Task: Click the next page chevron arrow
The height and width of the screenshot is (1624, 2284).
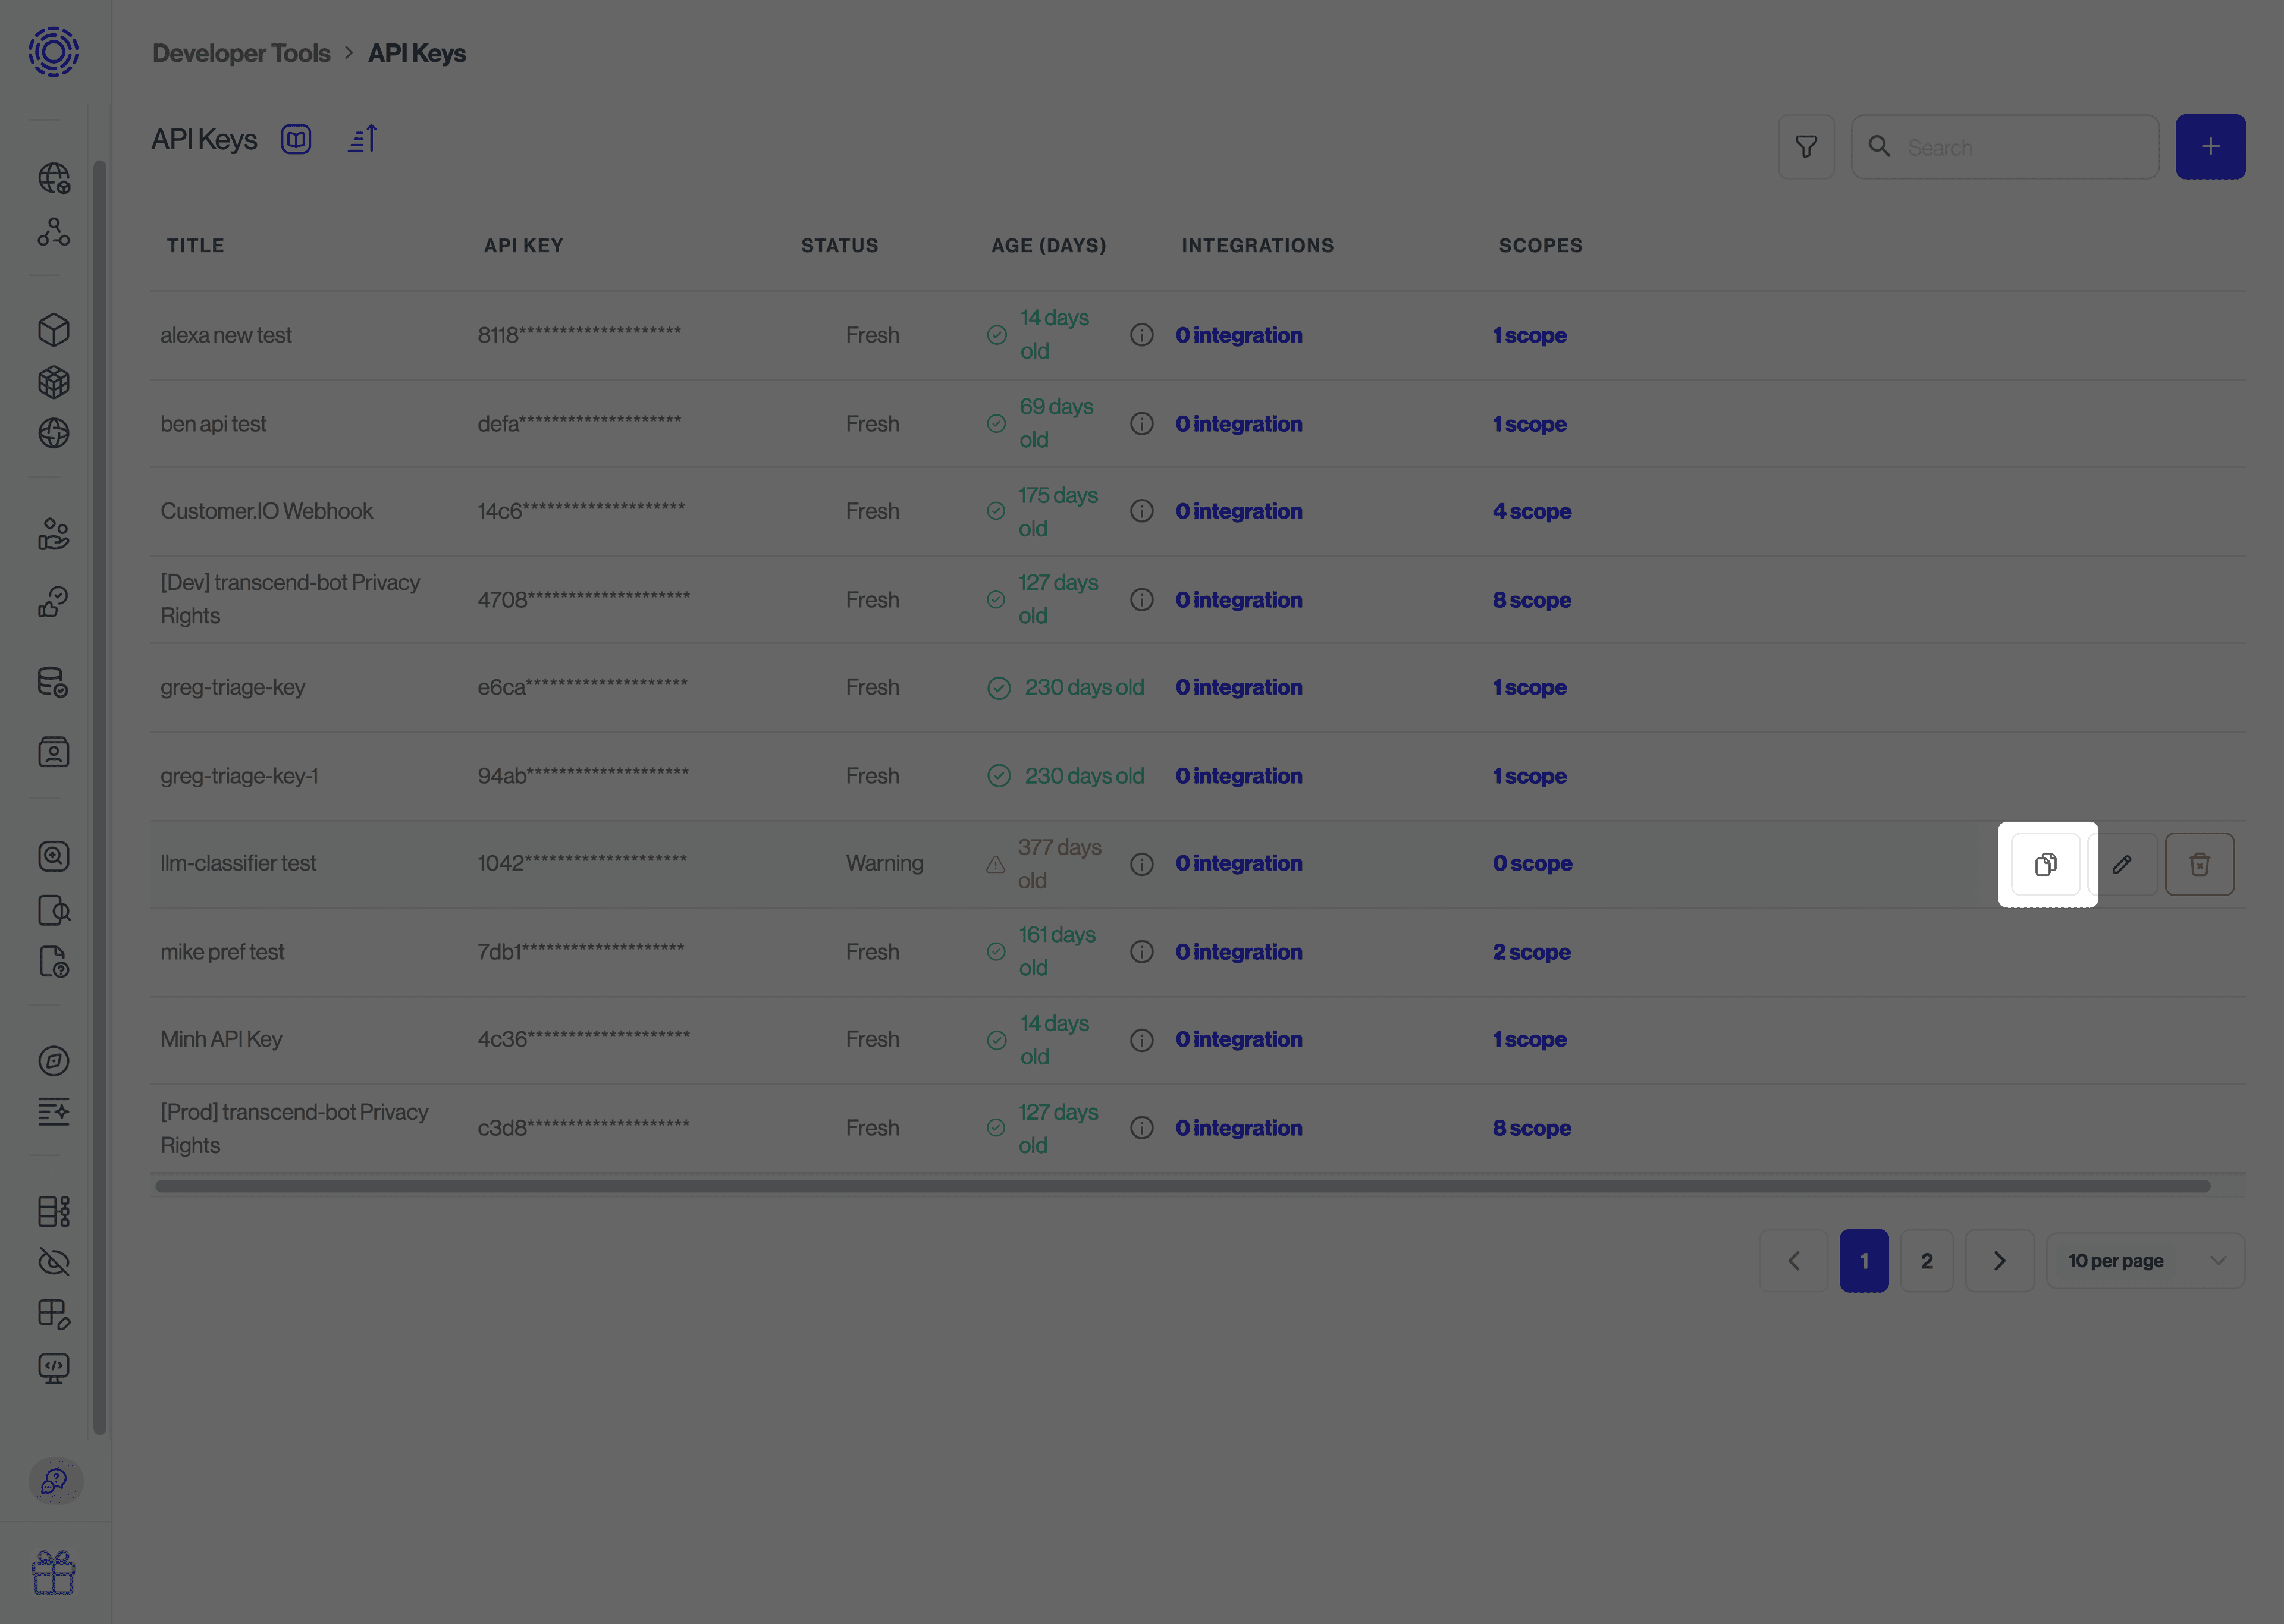Action: click(x=2000, y=1260)
